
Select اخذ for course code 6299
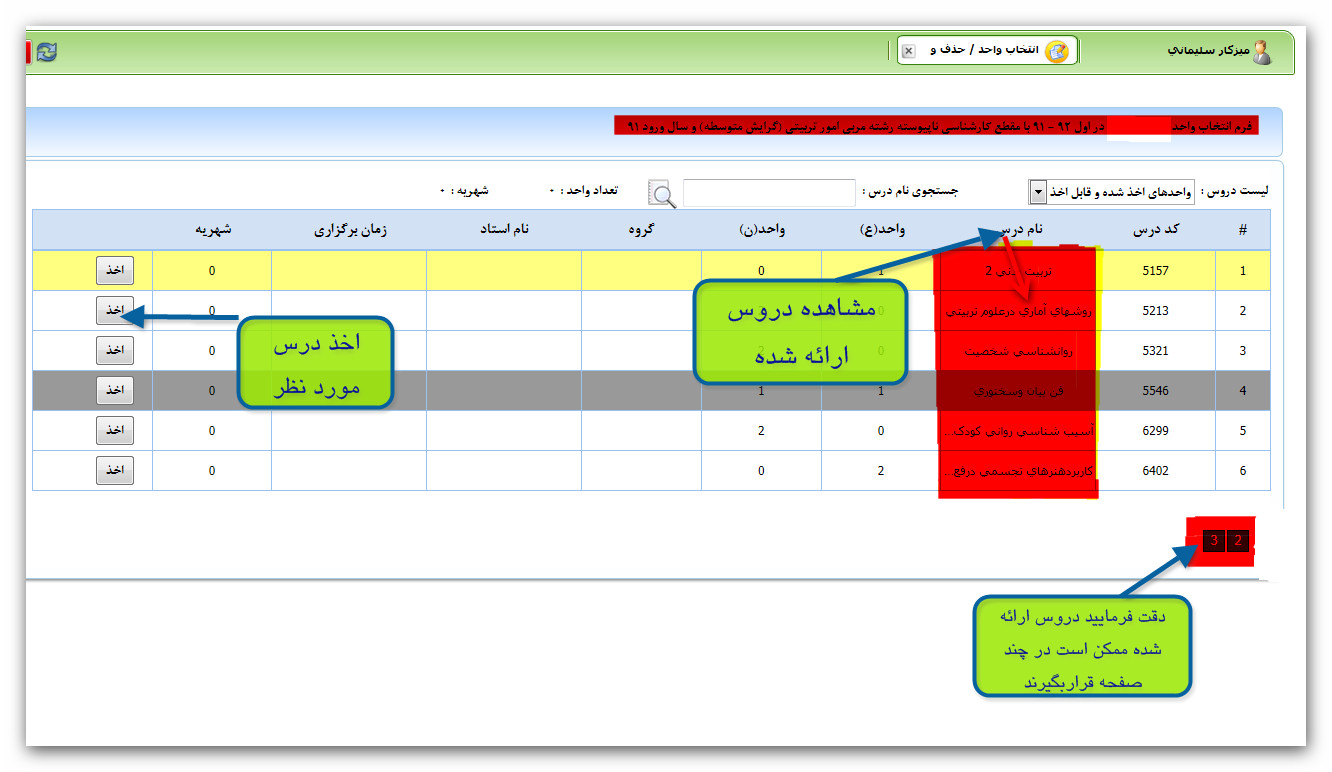click(x=115, y=430)
